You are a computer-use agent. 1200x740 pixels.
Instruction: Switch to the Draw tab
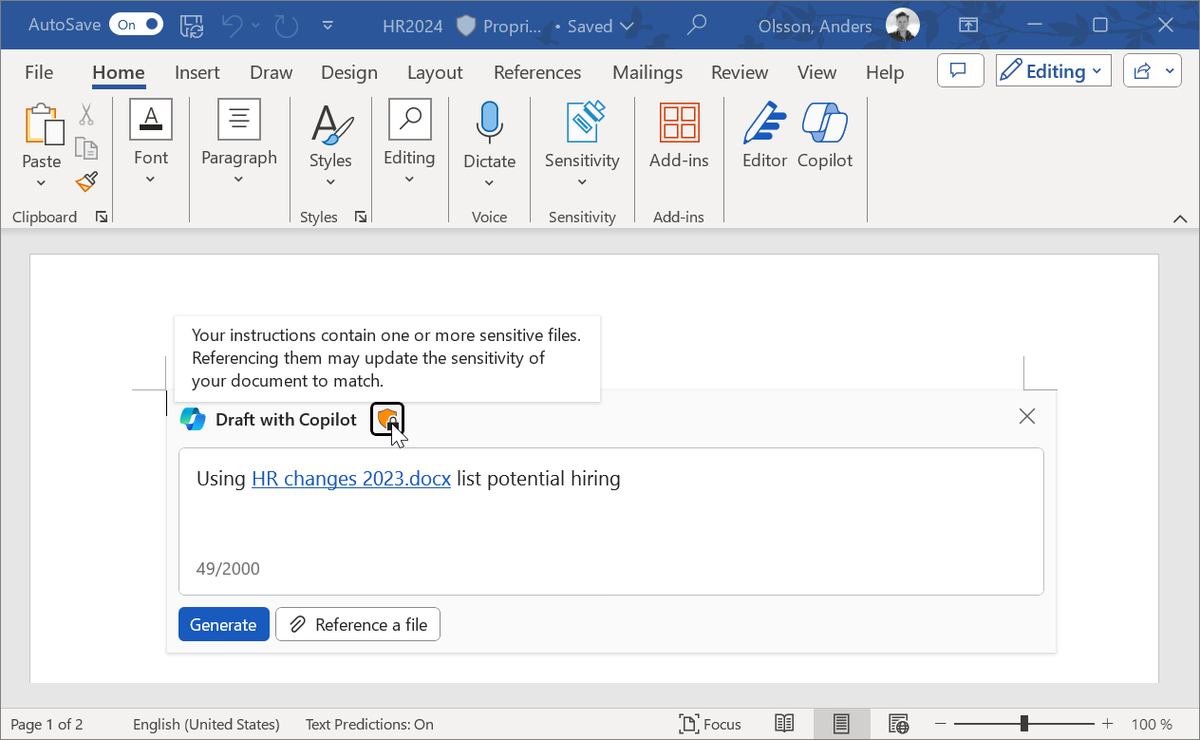pos(271,72)
